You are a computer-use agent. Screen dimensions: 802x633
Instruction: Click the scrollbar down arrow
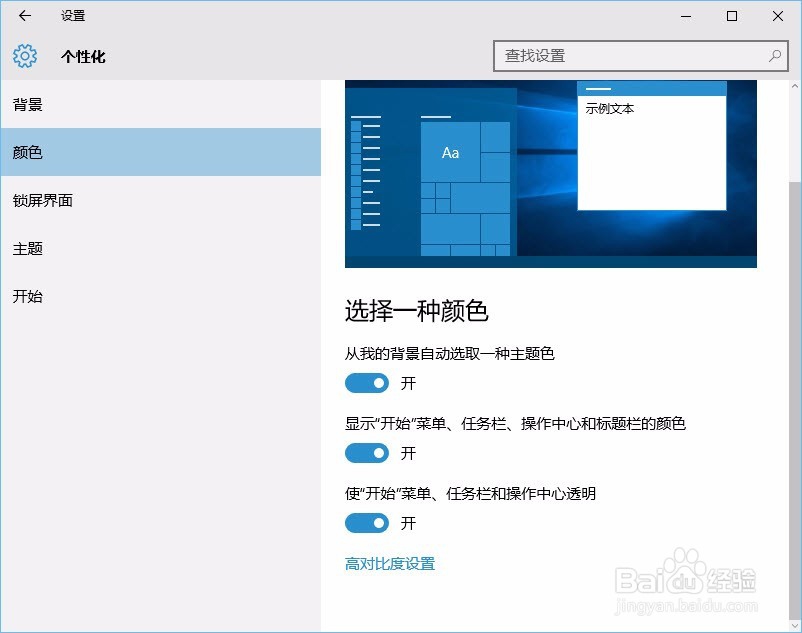(795, 624)
